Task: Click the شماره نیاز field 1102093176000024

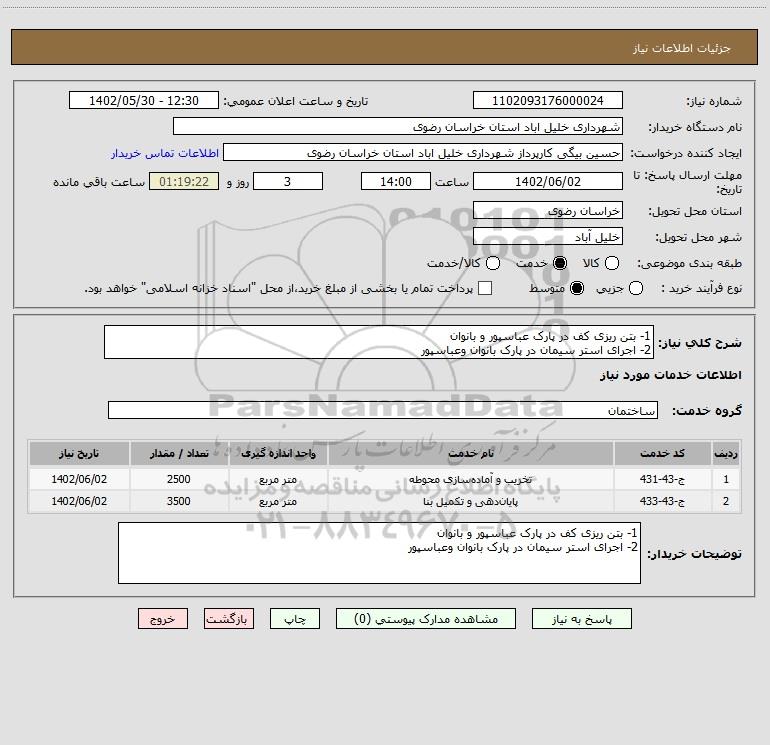Action: [548, 101]
